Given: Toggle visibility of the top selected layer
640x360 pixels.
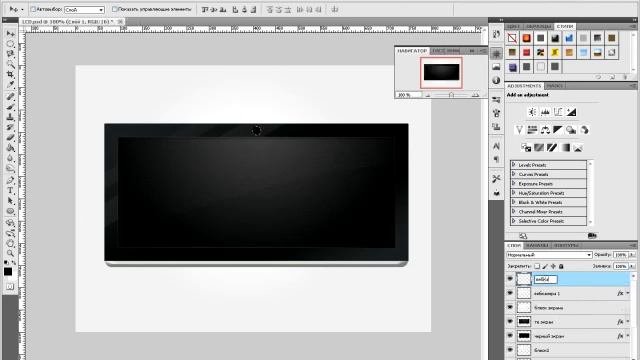Looking at the screenshot, I should click(510, 279).
